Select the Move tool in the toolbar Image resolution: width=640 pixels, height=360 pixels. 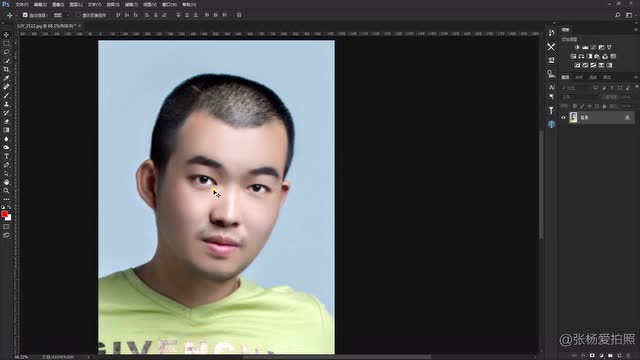[6, 35]
